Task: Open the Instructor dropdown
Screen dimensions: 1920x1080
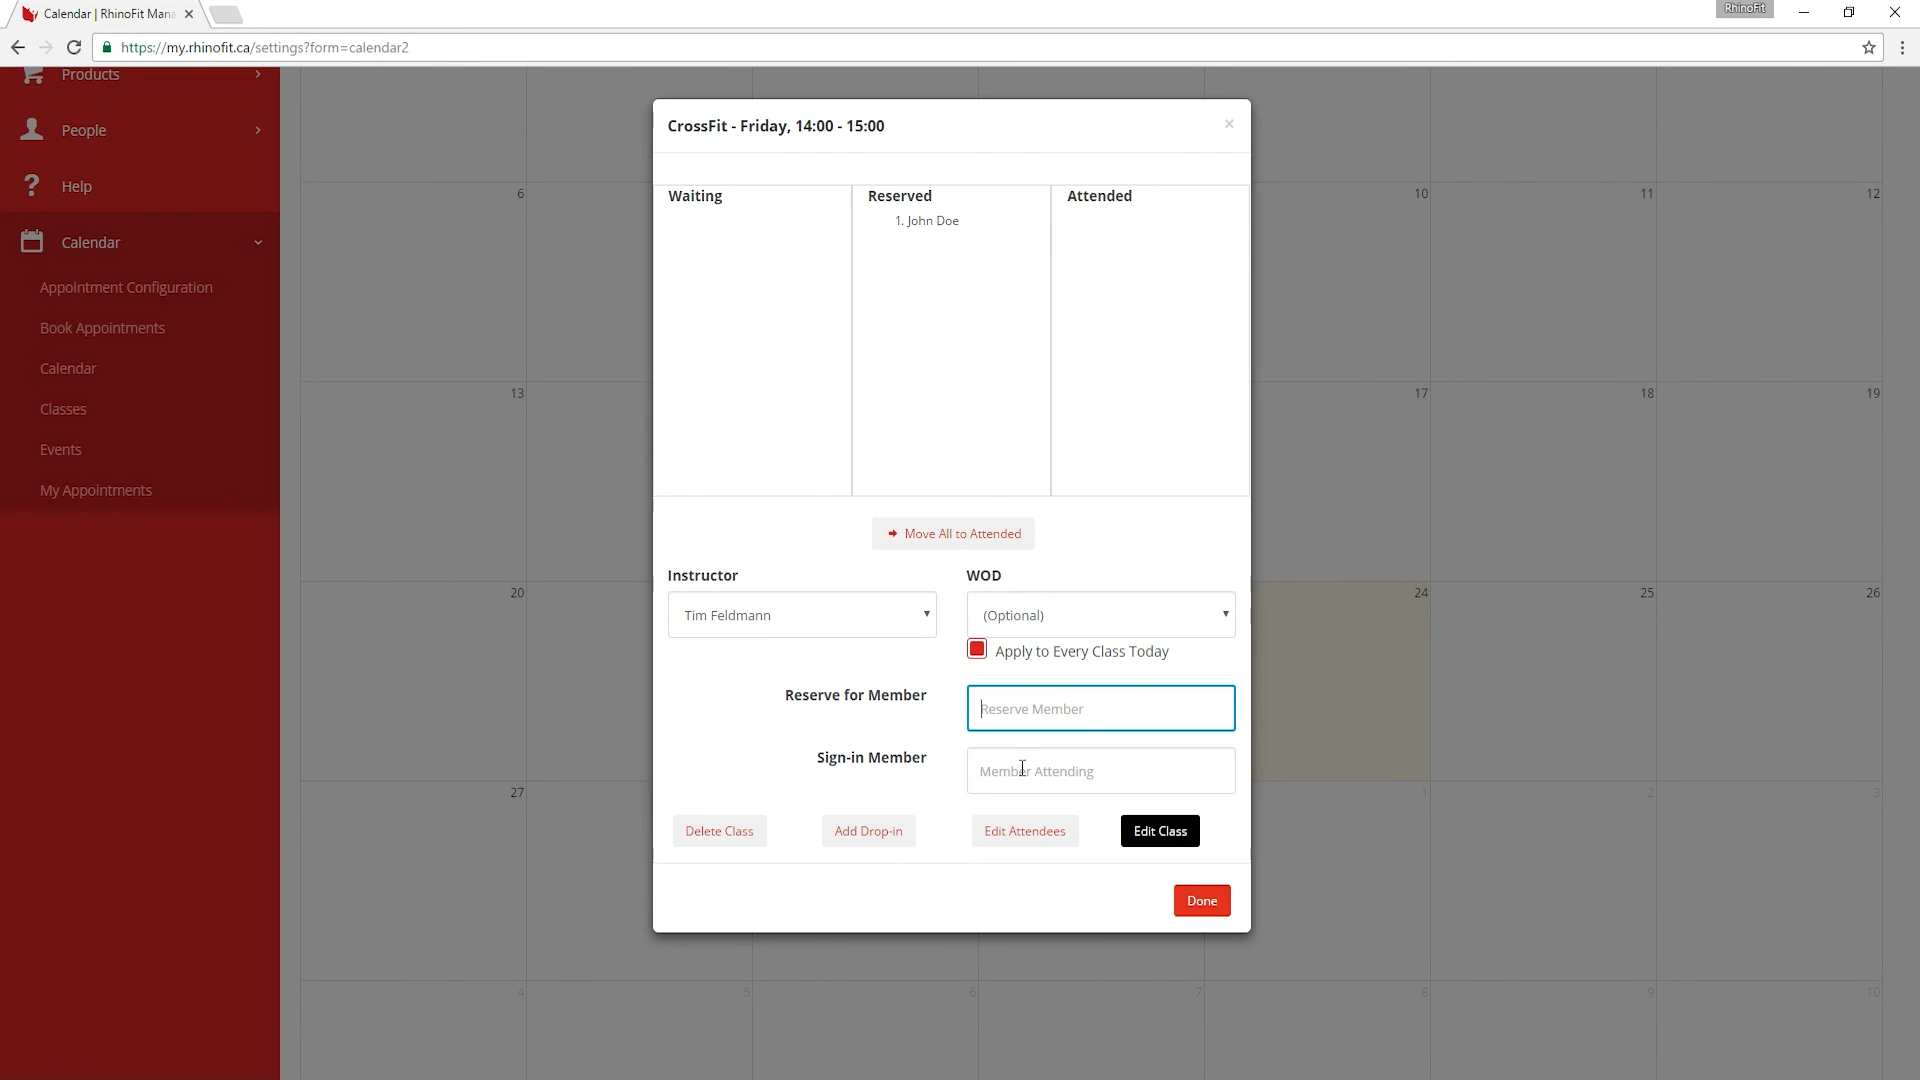Action: click(802, 615)
